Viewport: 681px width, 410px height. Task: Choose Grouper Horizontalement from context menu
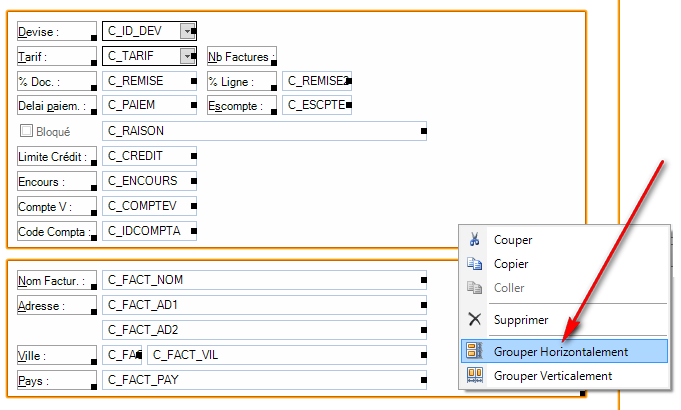[560, 352]
